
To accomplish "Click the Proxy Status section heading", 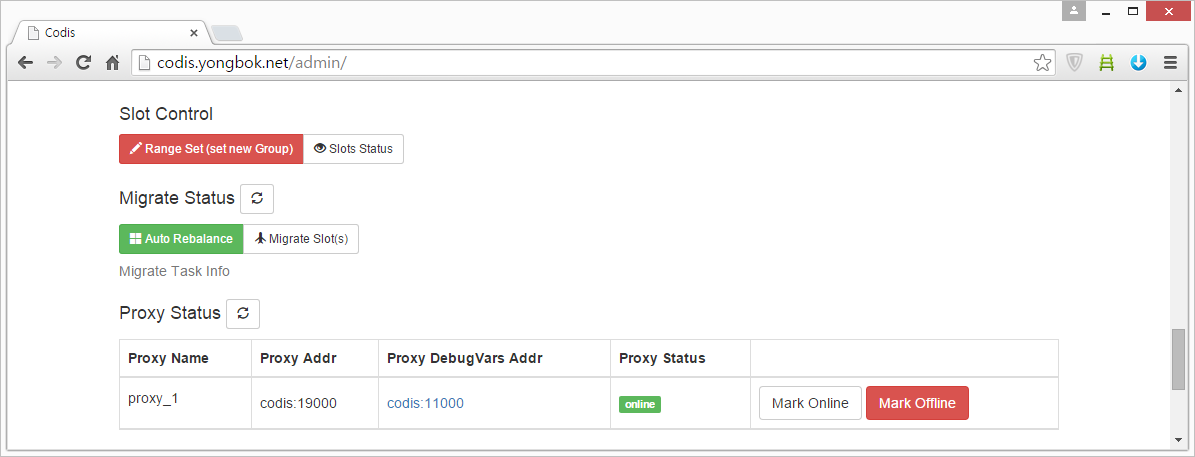I will [x=170, y=313].
